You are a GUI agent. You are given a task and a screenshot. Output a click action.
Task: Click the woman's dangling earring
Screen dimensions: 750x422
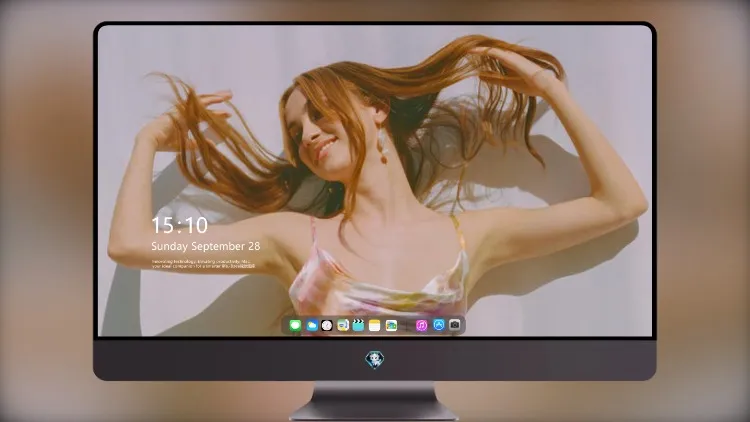click(x=383, y=145)
